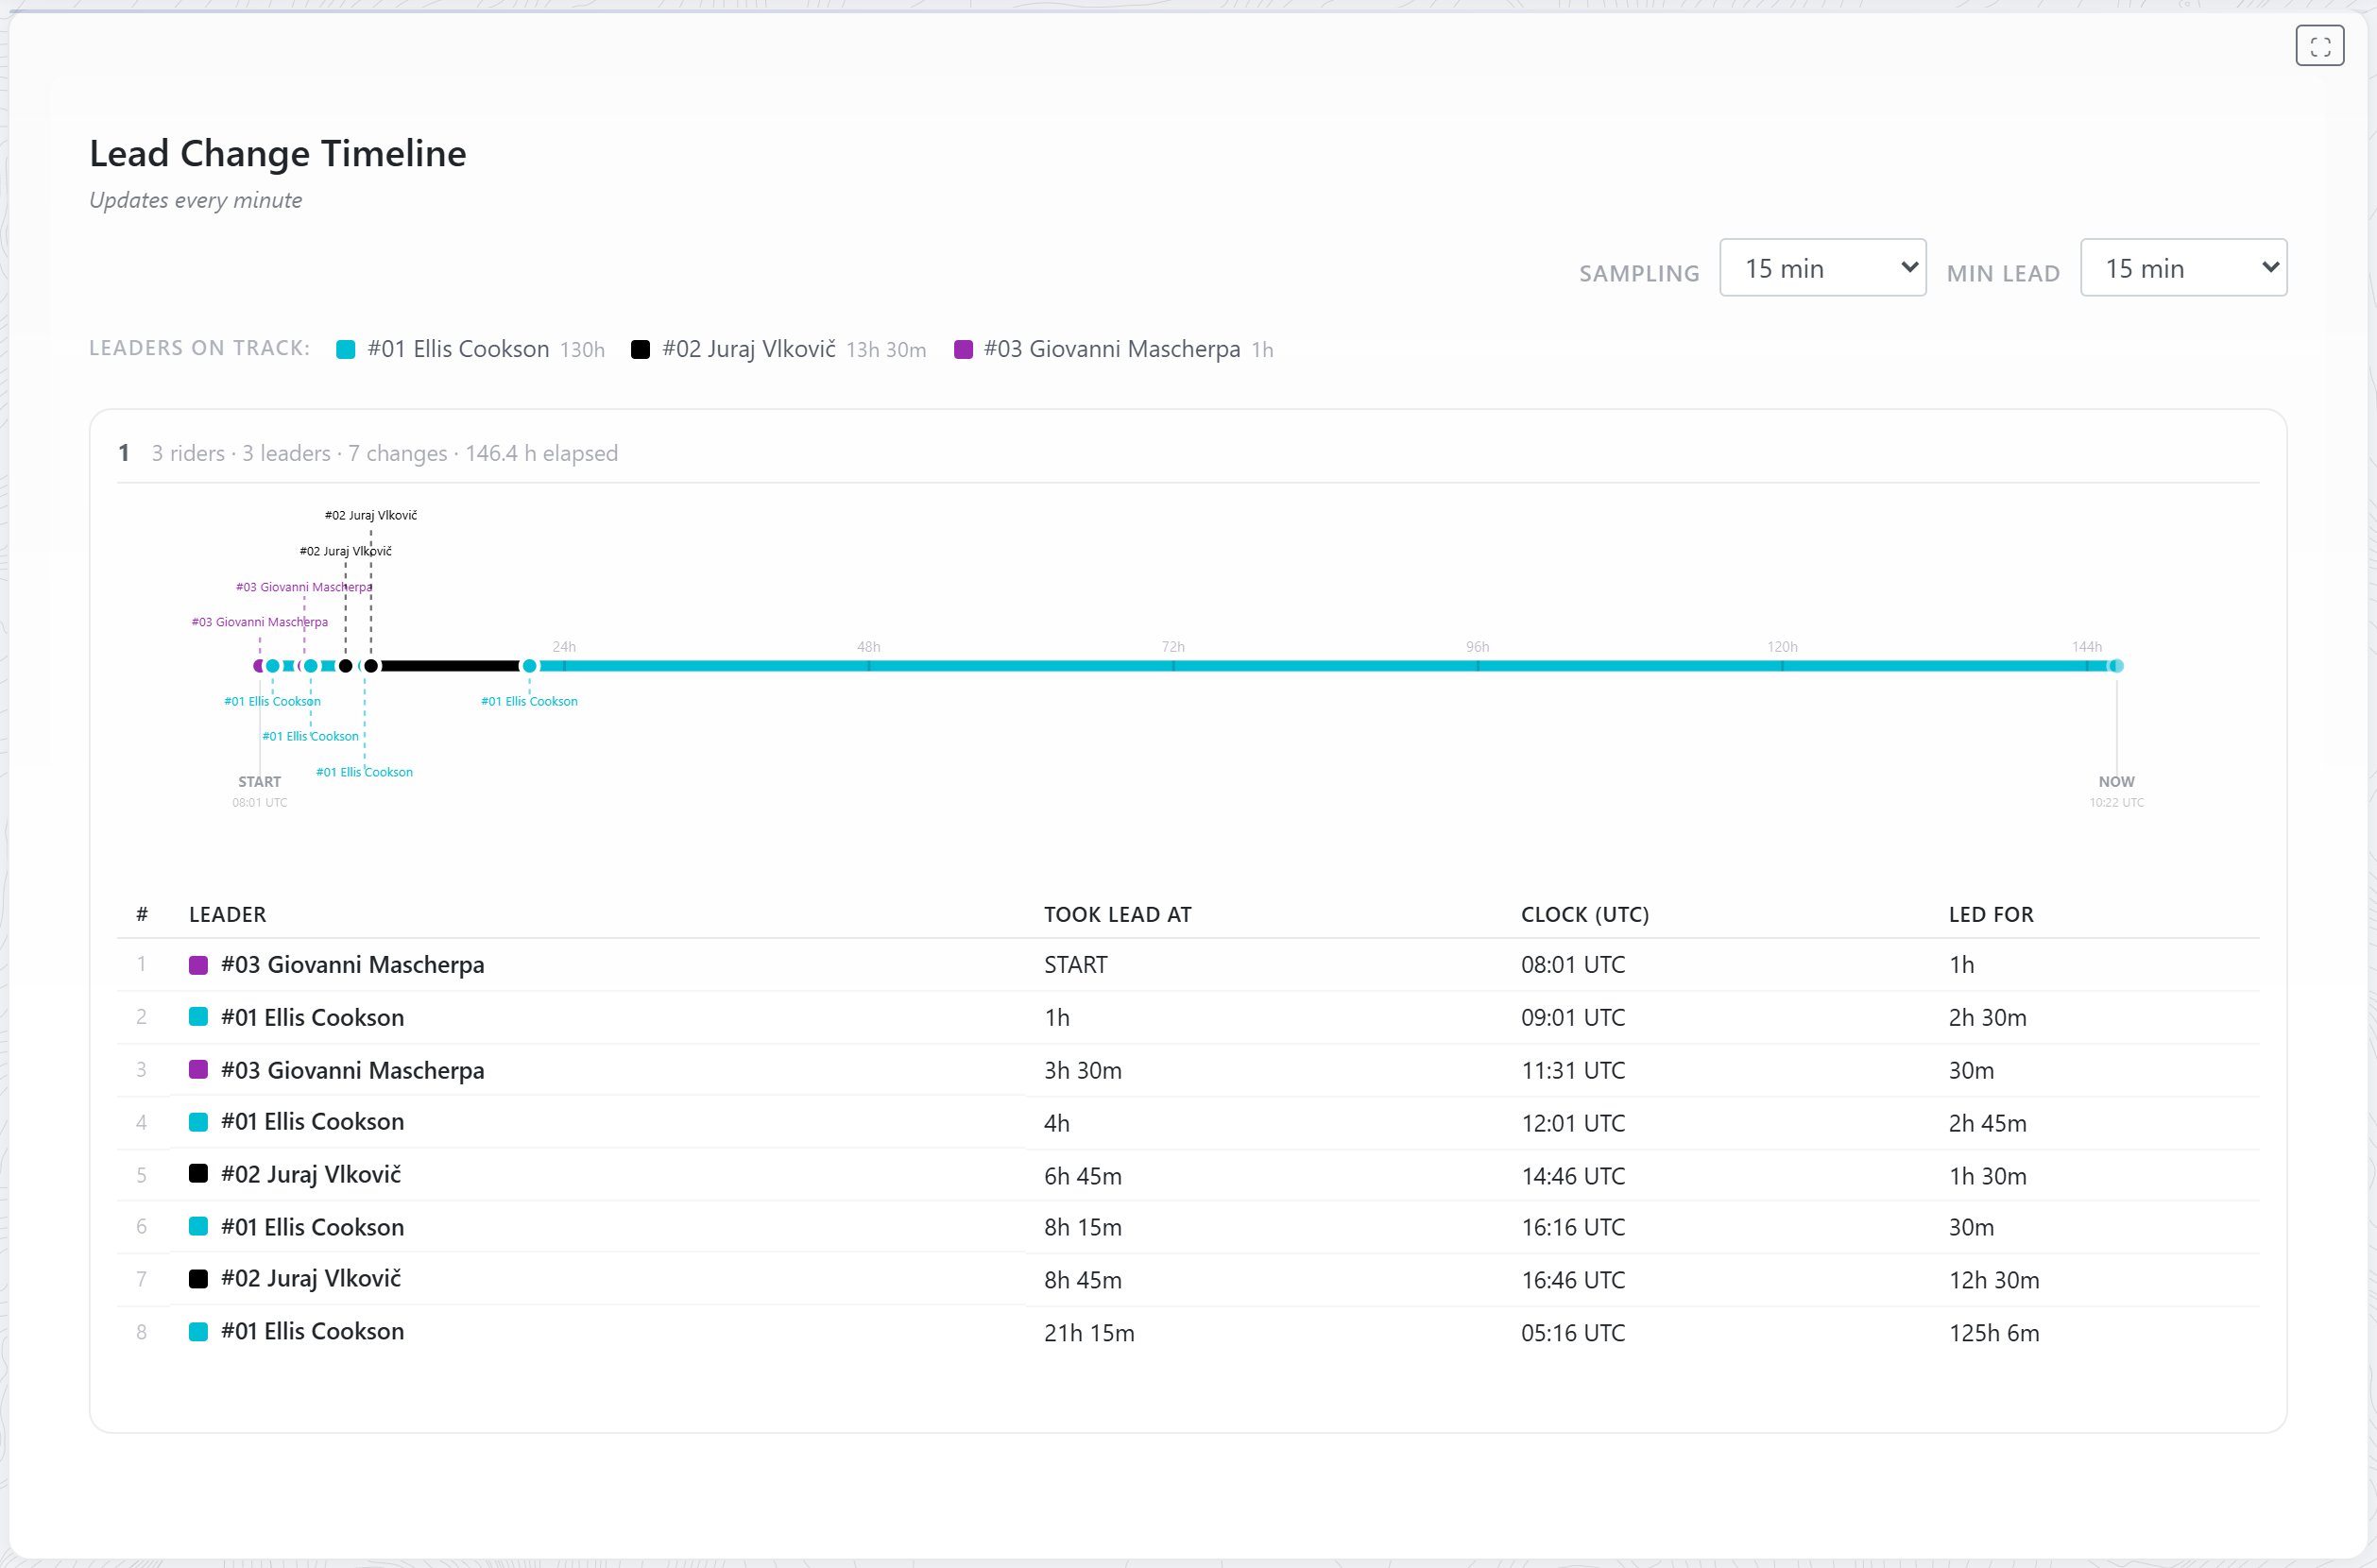
Task: Click the '120h' tick label
Action: pyautogui.click(x=1782, y=647)
